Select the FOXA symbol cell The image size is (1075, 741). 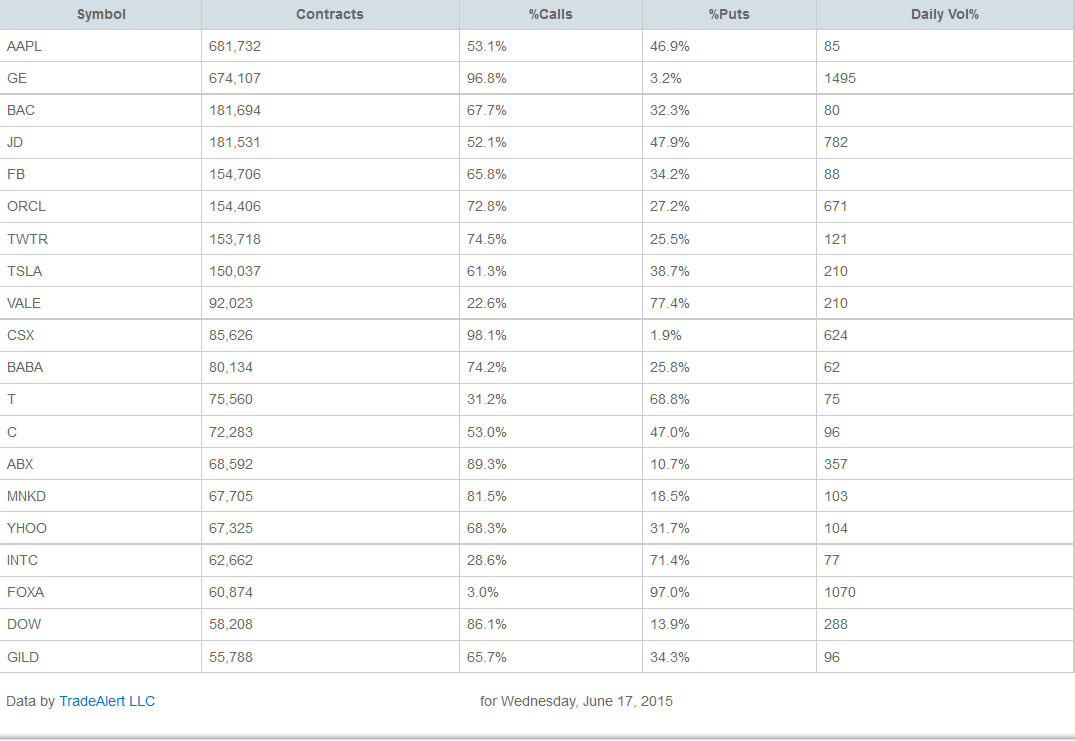25,592
